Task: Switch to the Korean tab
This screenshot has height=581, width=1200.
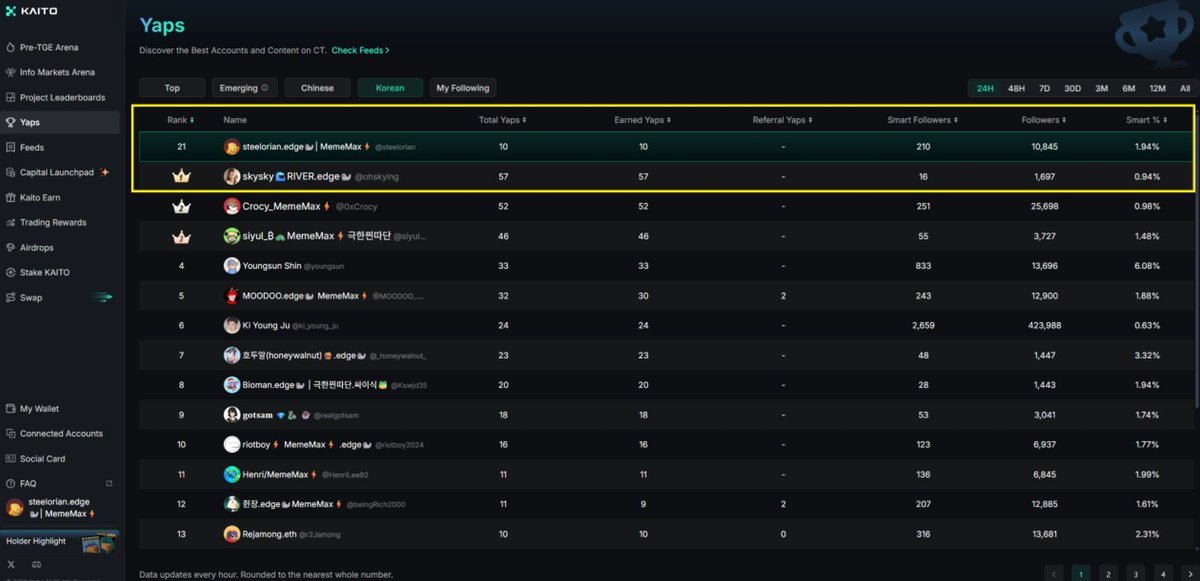Action: [390, 88]
